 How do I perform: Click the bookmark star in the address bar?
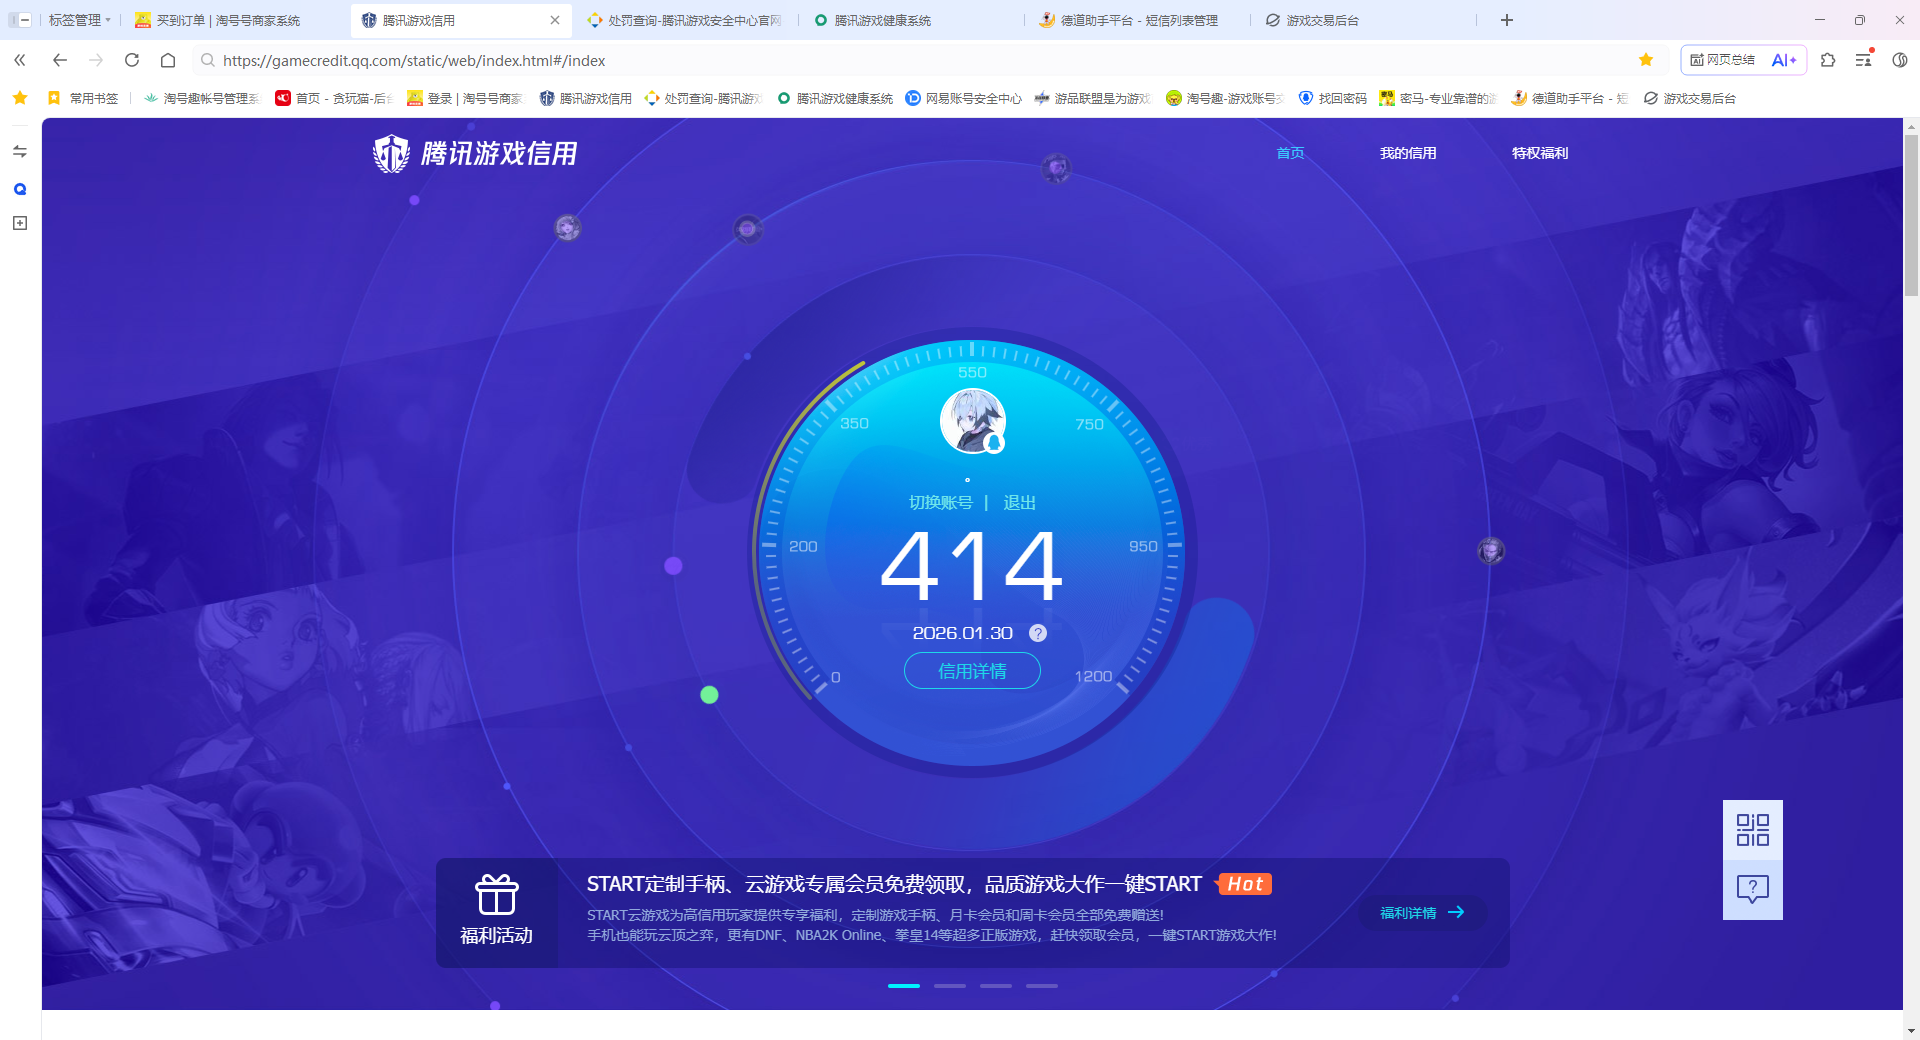click(x=1646, y=60)
